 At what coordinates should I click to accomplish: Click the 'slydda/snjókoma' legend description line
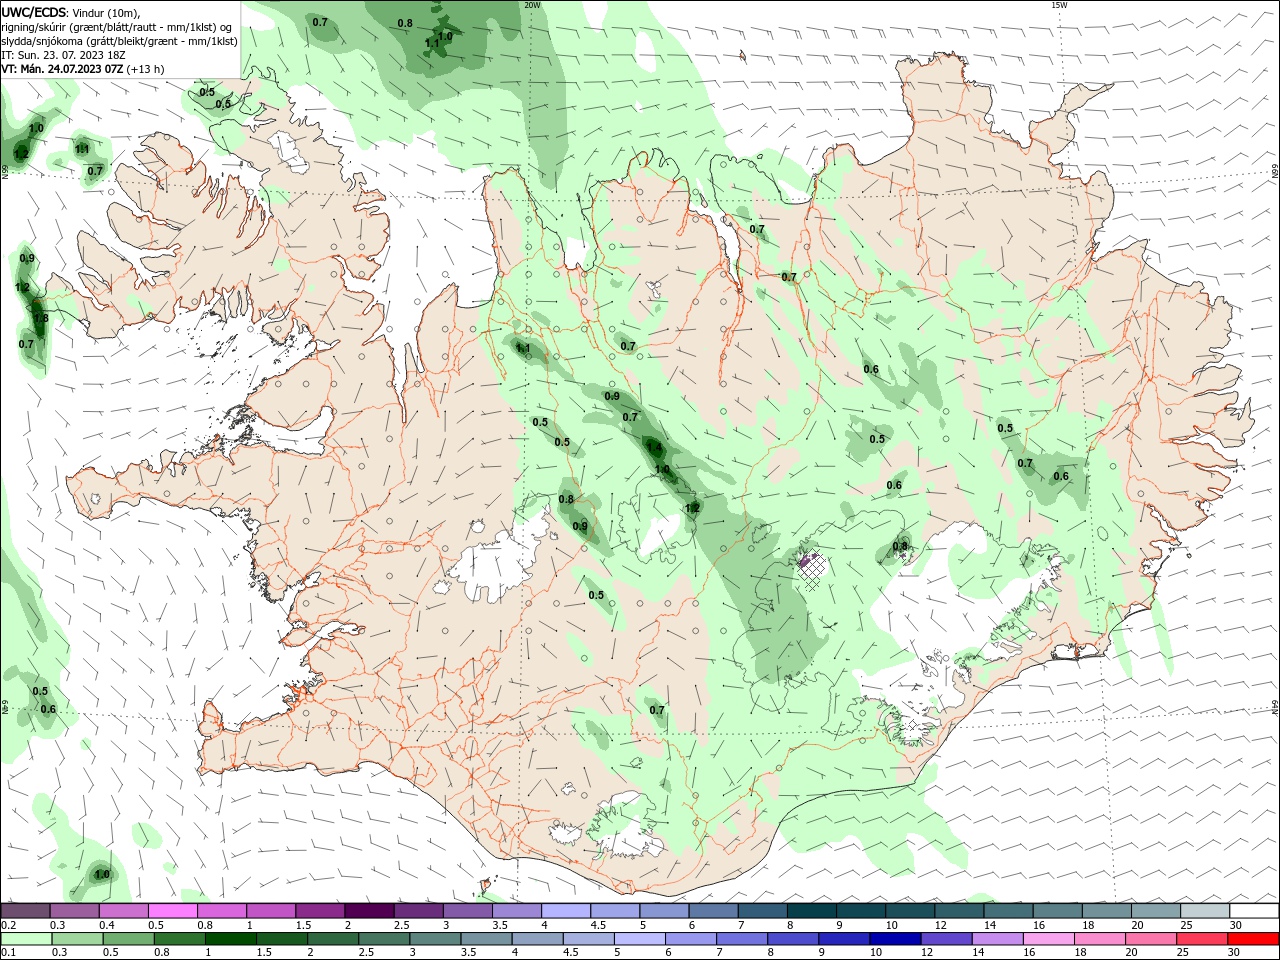(119, 41)
